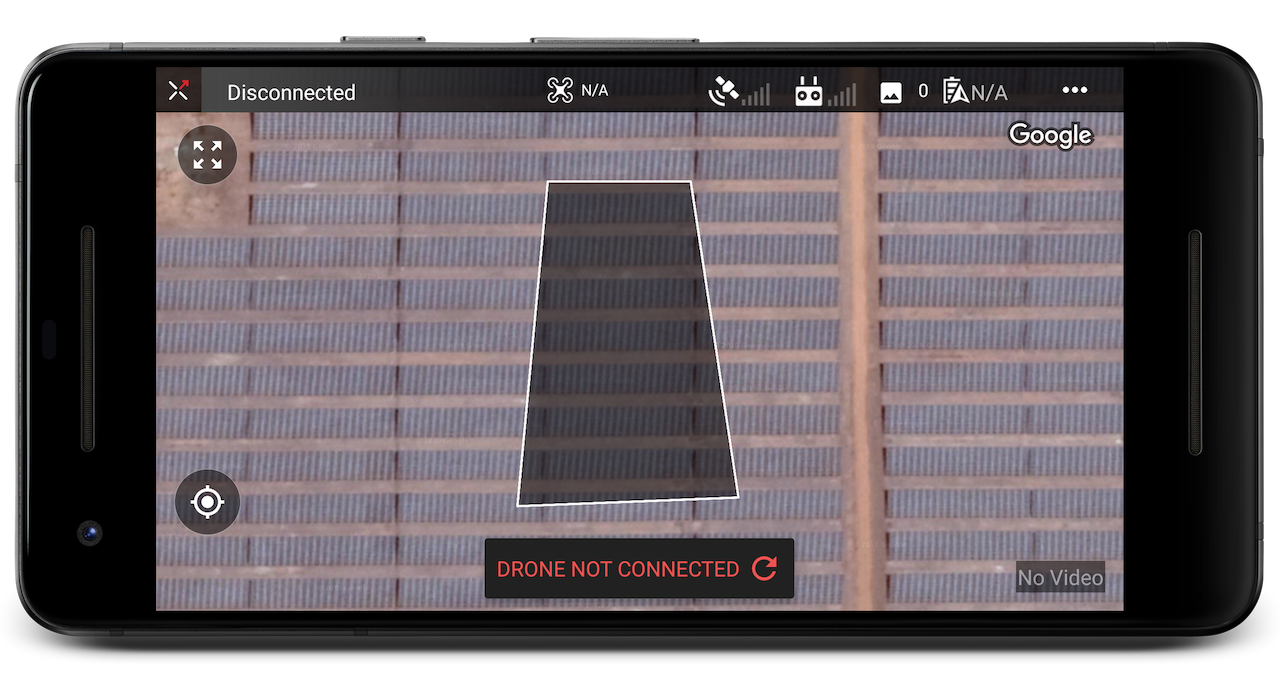The width and height of the screenshot is (1280, 700).
Task: Tap the photo count value 0
Action: [923, 91]
